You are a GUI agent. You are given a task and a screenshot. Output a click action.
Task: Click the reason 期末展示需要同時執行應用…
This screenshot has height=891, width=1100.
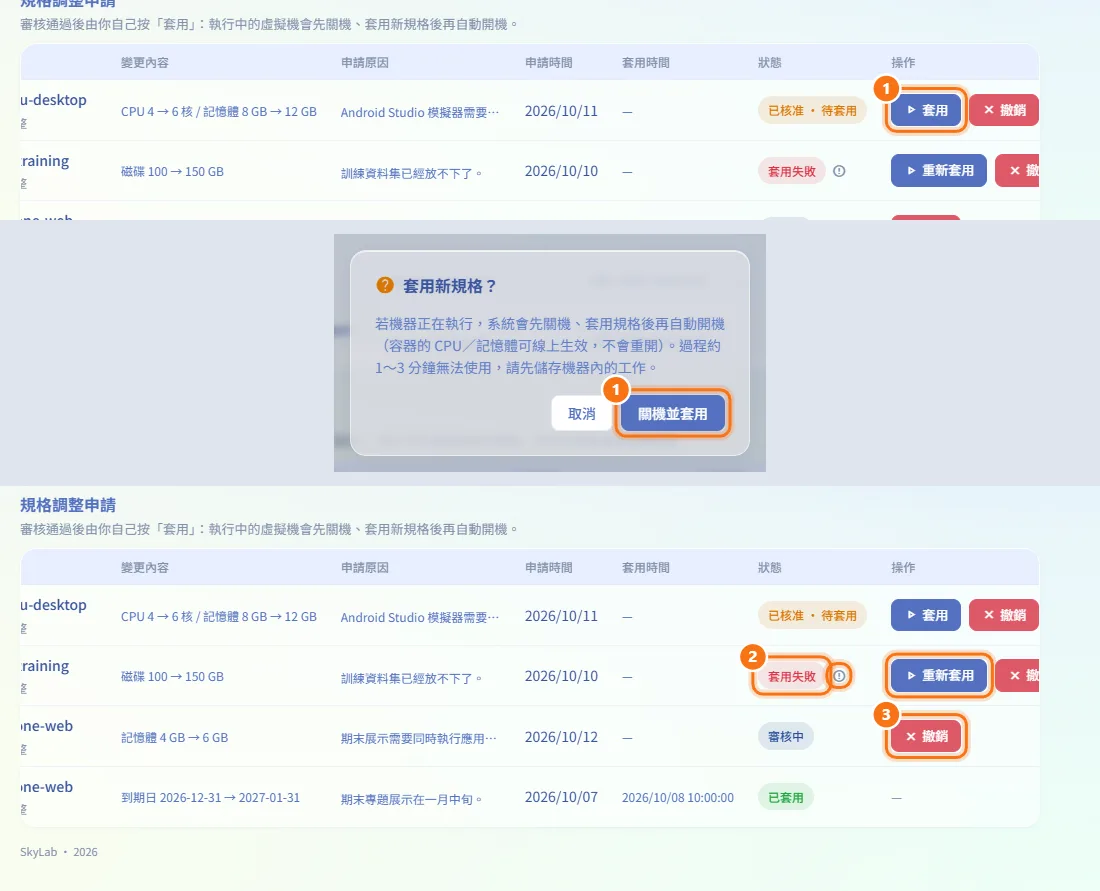tap(419, 738)
